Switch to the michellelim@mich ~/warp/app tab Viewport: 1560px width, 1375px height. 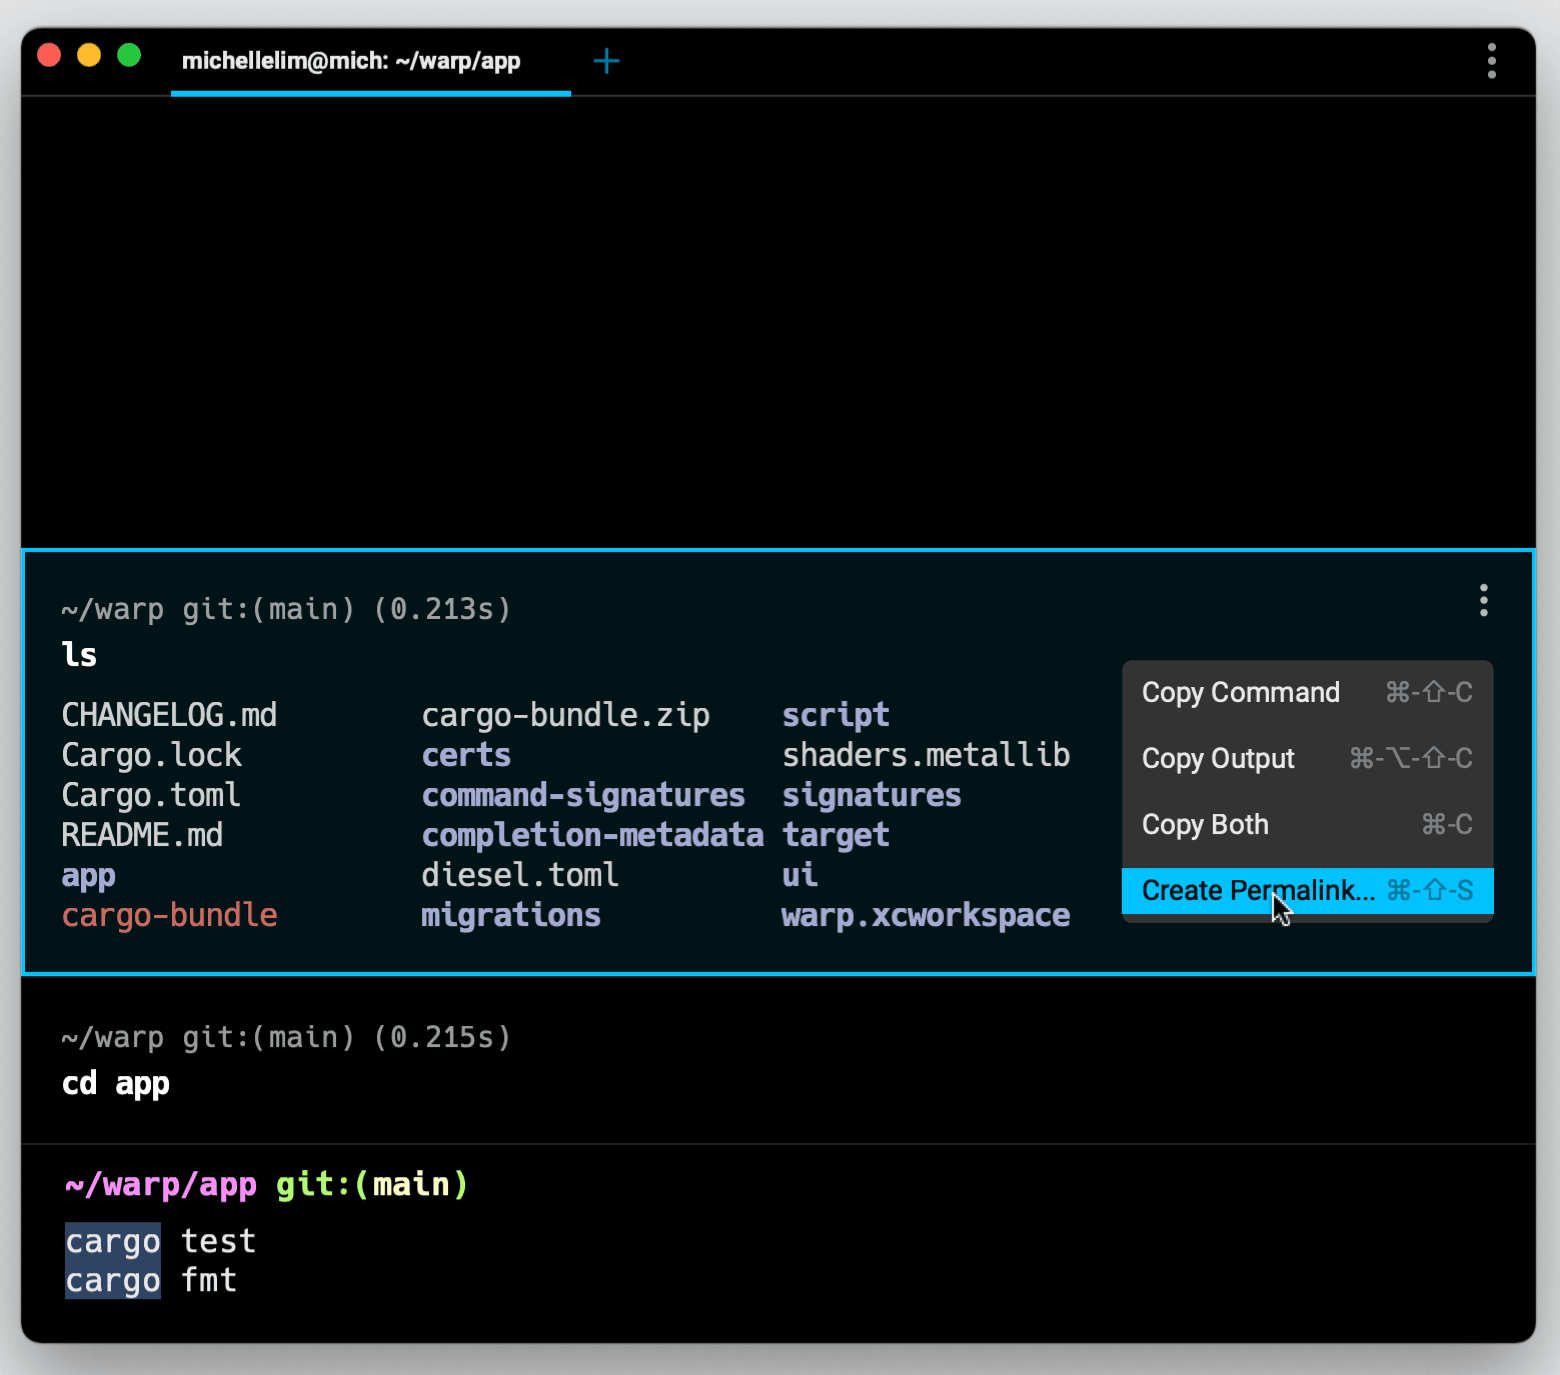pyautogui.click(x=351, y=61)
